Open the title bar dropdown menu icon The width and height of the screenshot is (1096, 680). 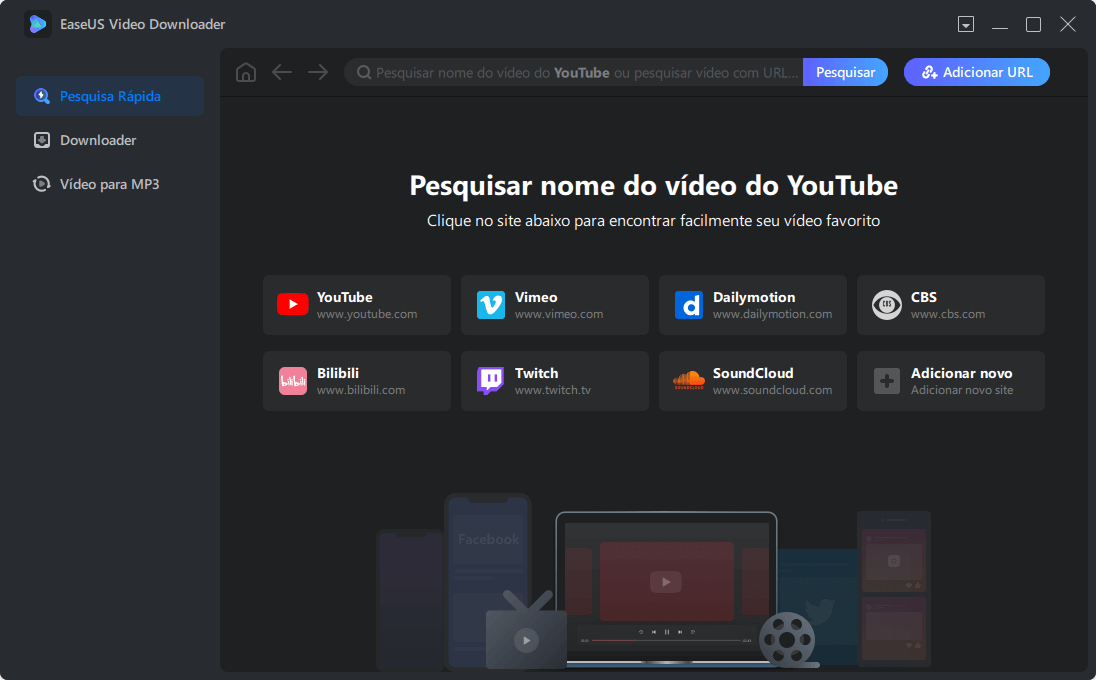click(x=966, y=24)
